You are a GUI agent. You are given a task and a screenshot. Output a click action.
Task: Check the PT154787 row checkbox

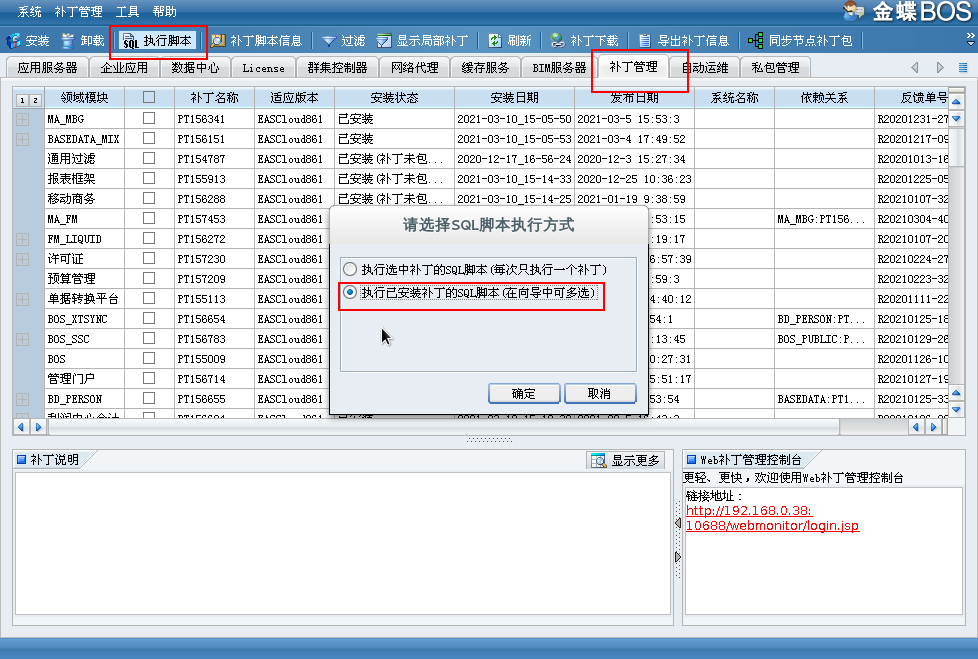click(x=149, y=158)
